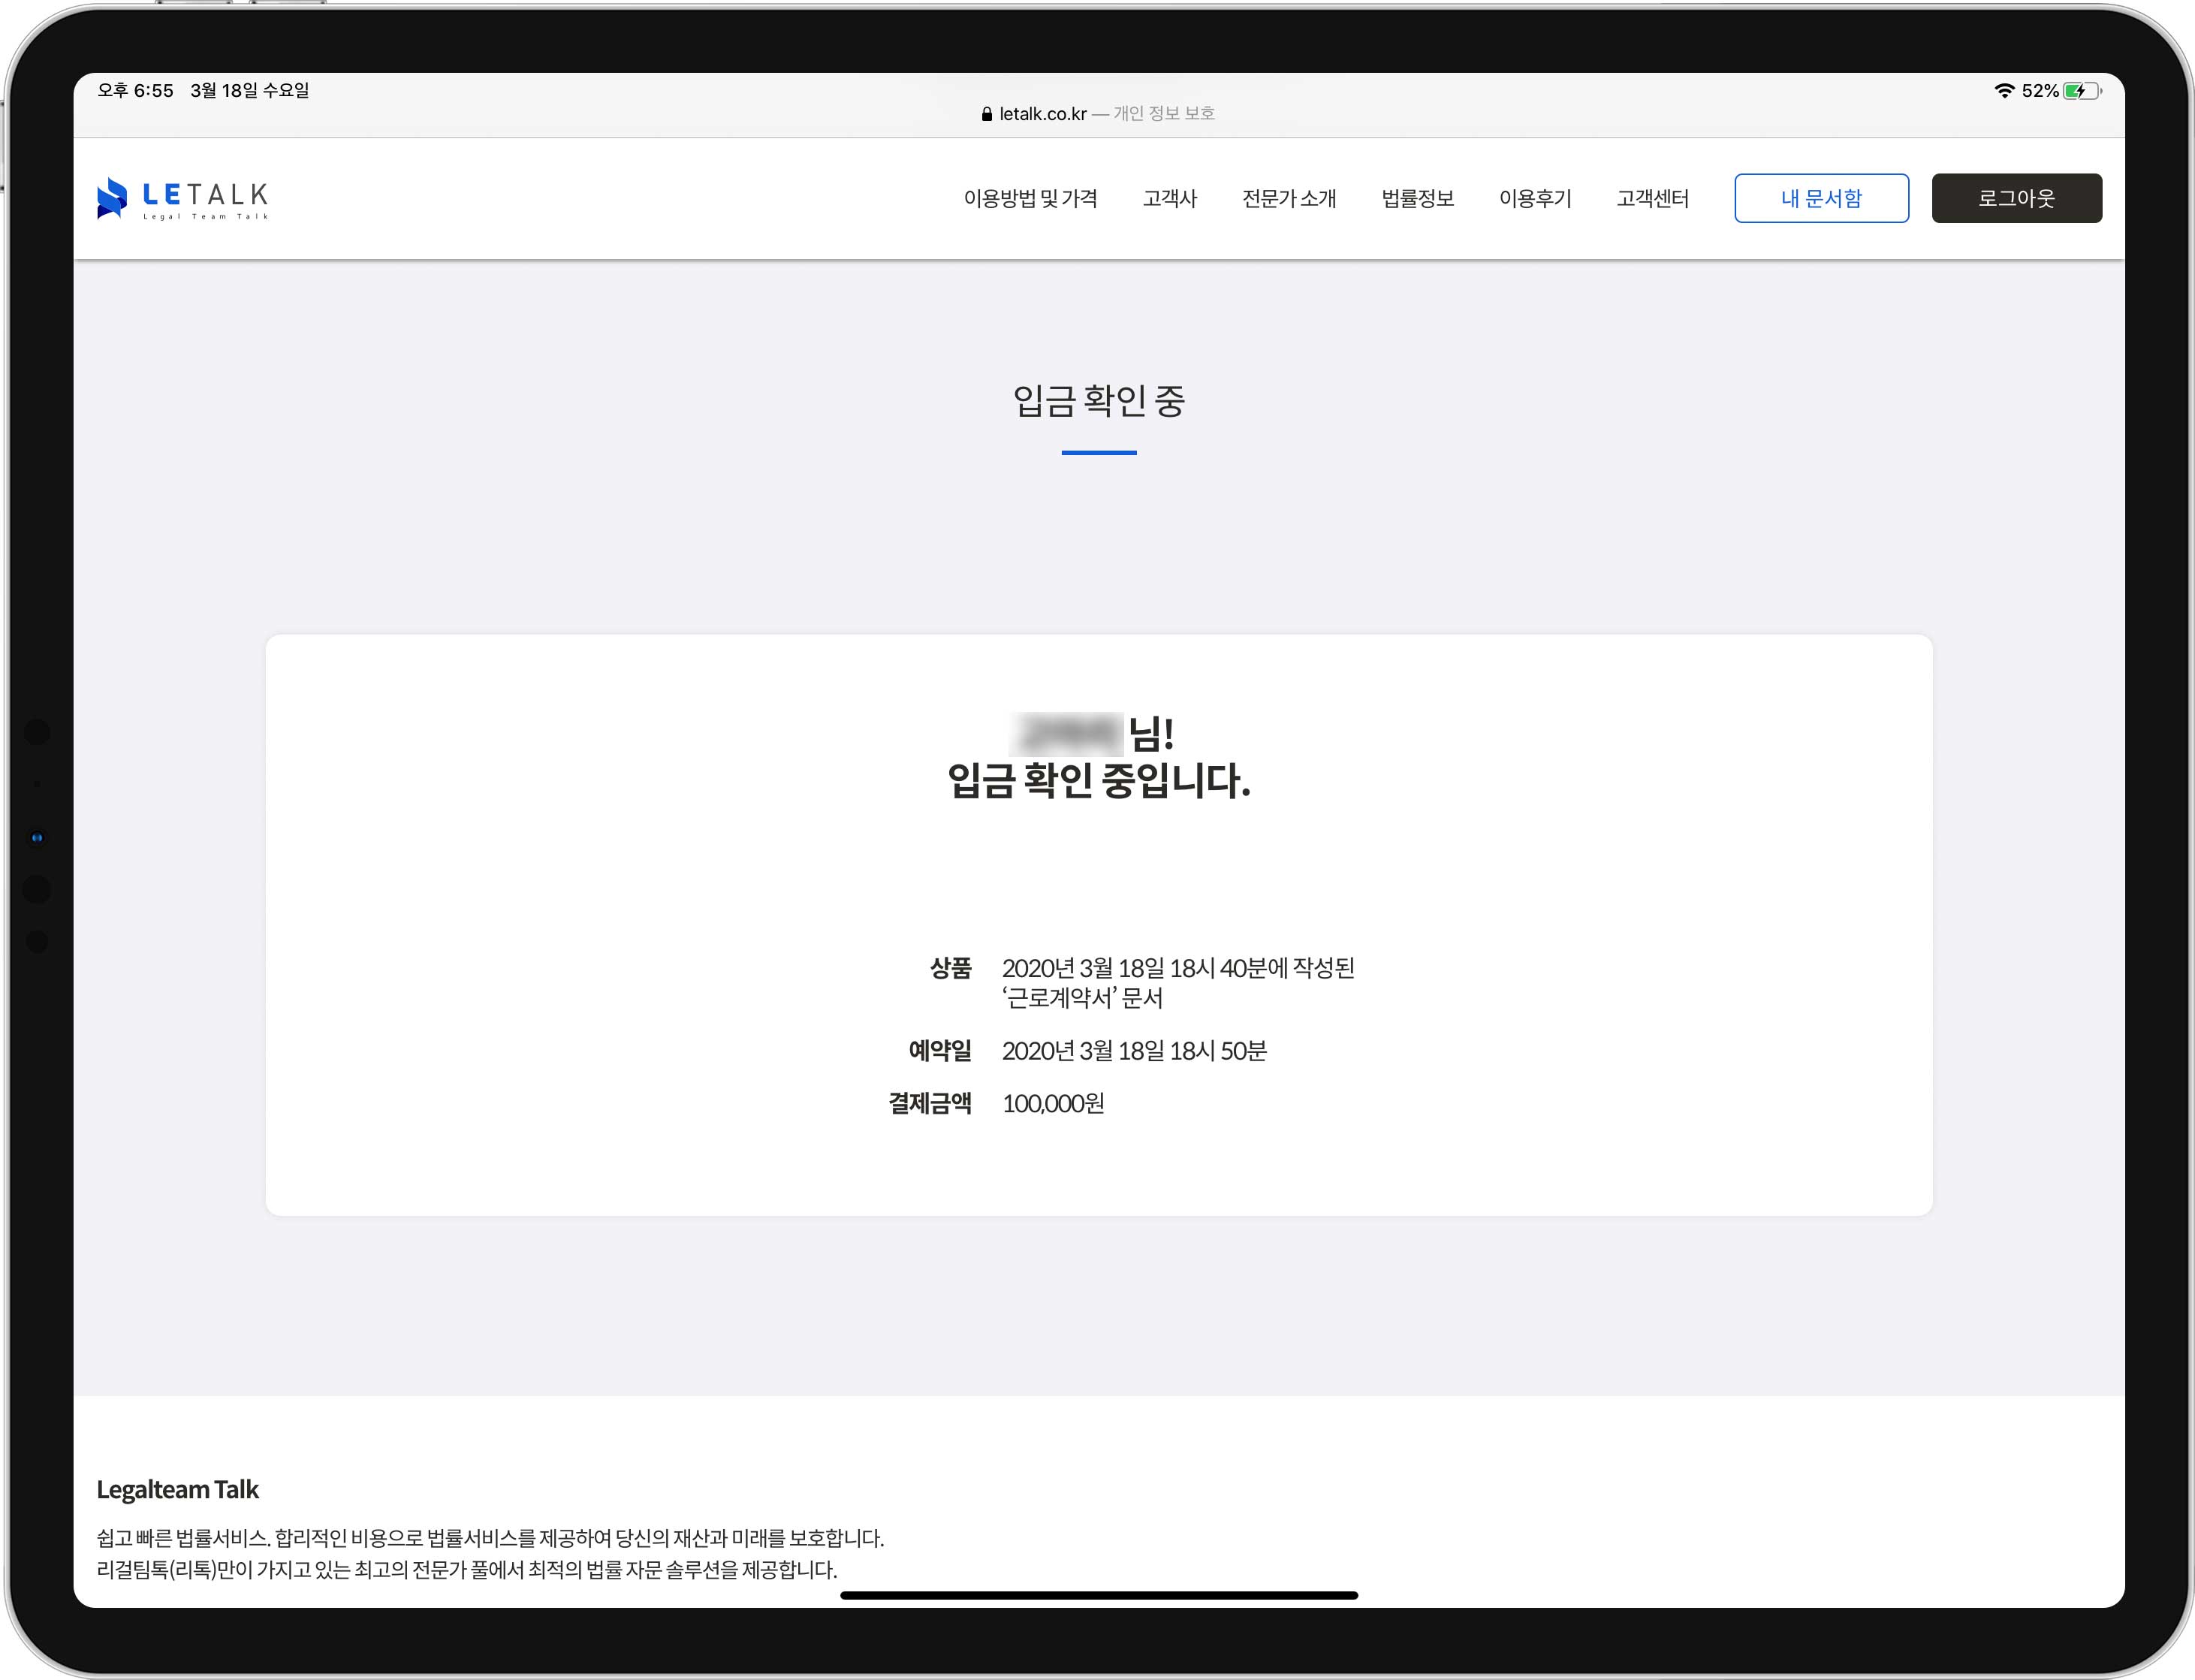Click the Legalteam Talk footer heading

(x=177, y=1490)
